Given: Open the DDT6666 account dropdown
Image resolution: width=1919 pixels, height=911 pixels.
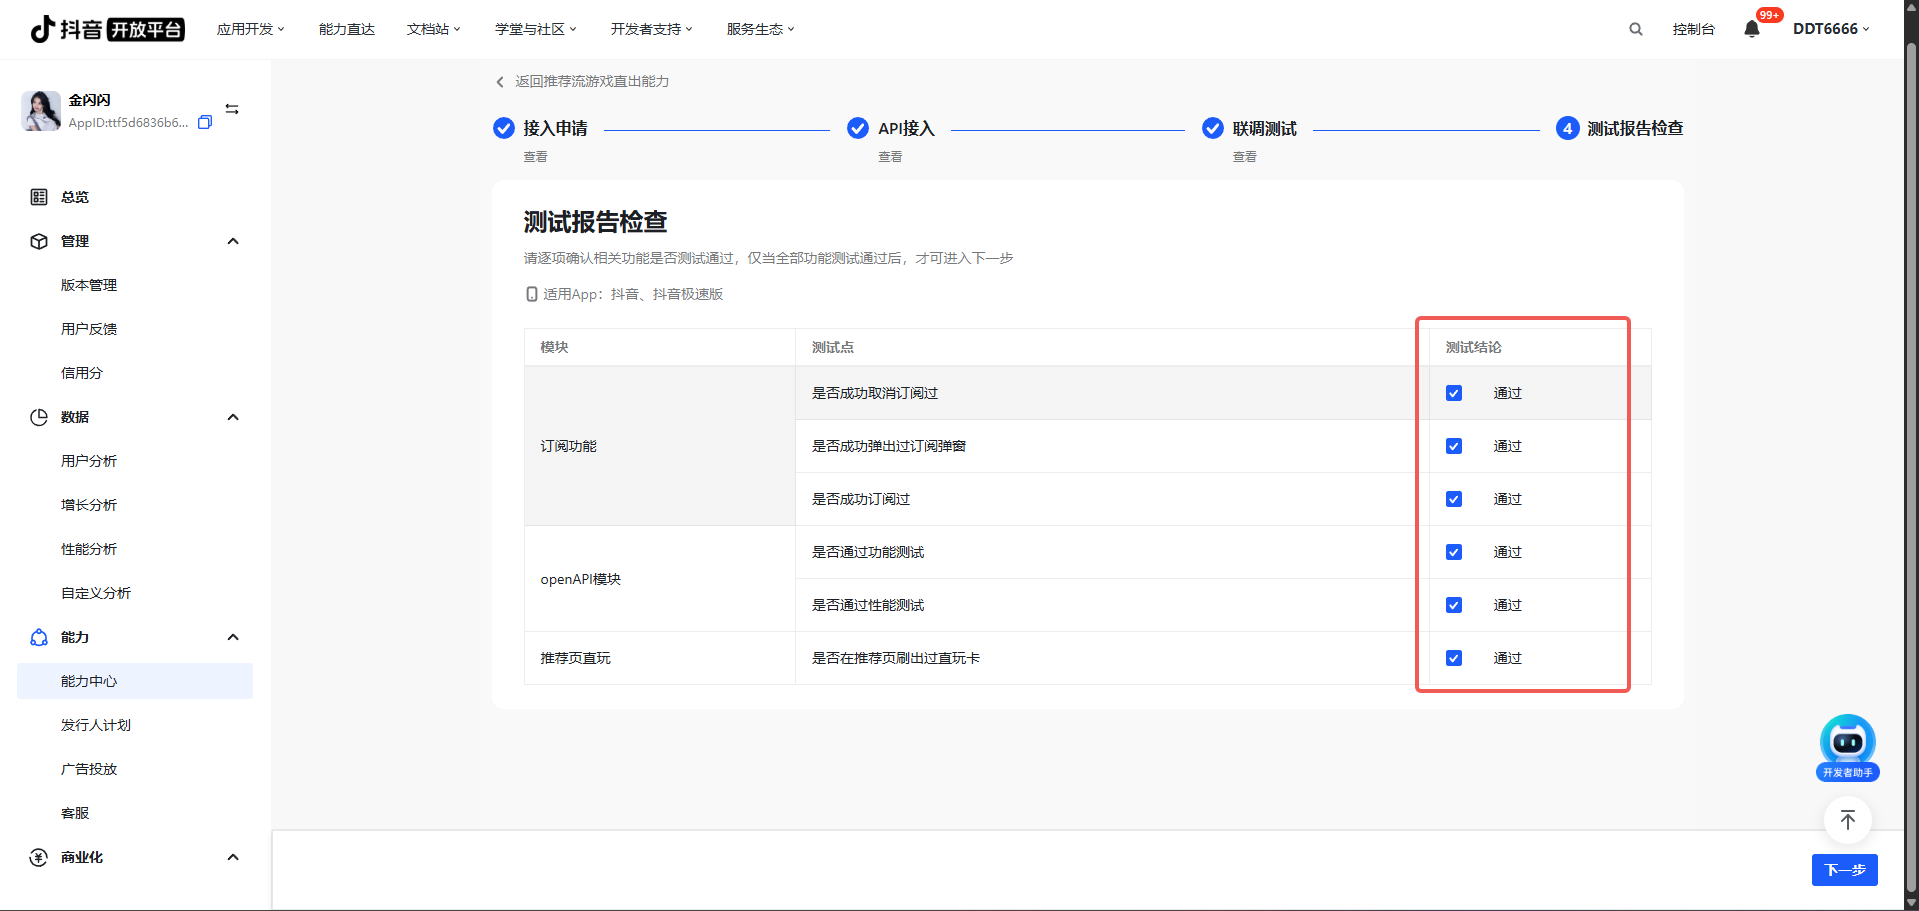Looking at the screenshot, I should click(1830, 29).
